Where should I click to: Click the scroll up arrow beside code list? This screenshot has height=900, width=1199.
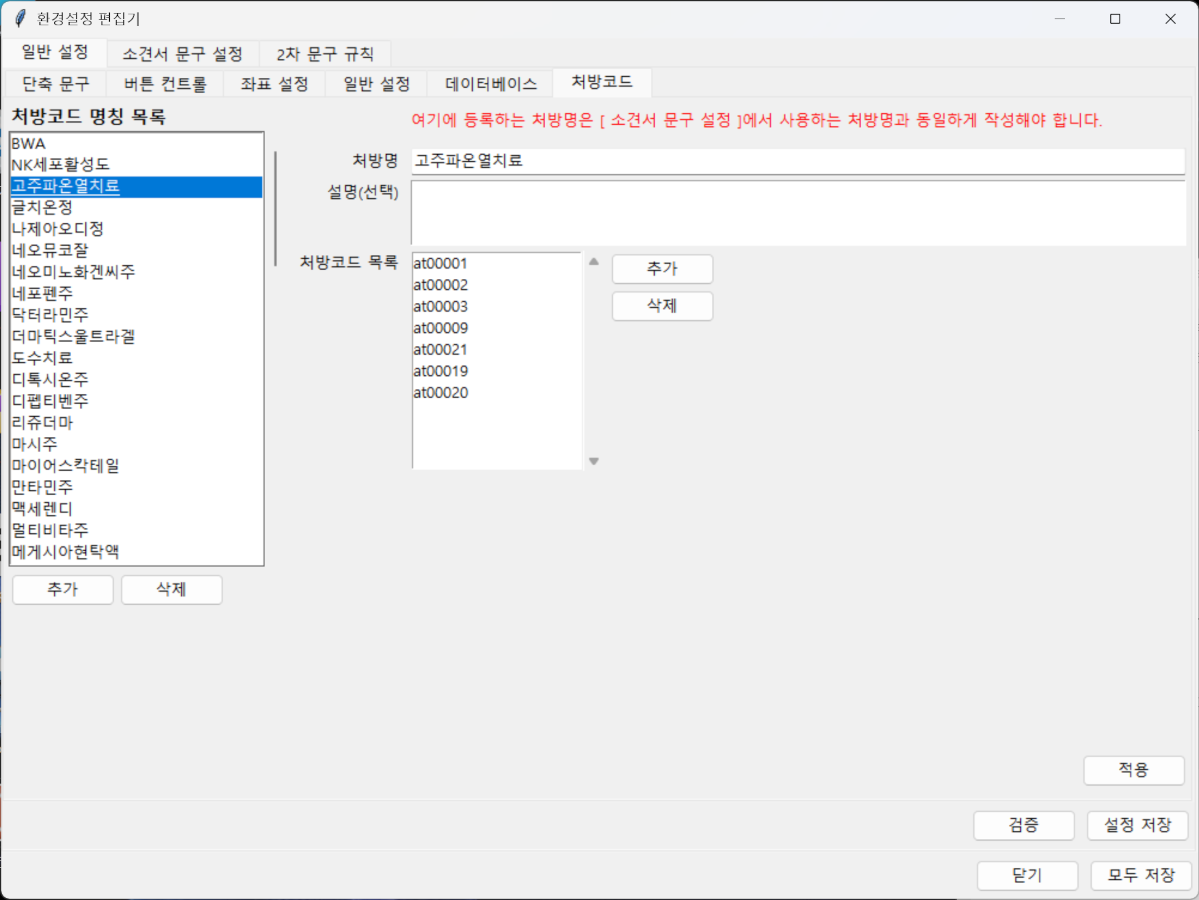(593, 262)
